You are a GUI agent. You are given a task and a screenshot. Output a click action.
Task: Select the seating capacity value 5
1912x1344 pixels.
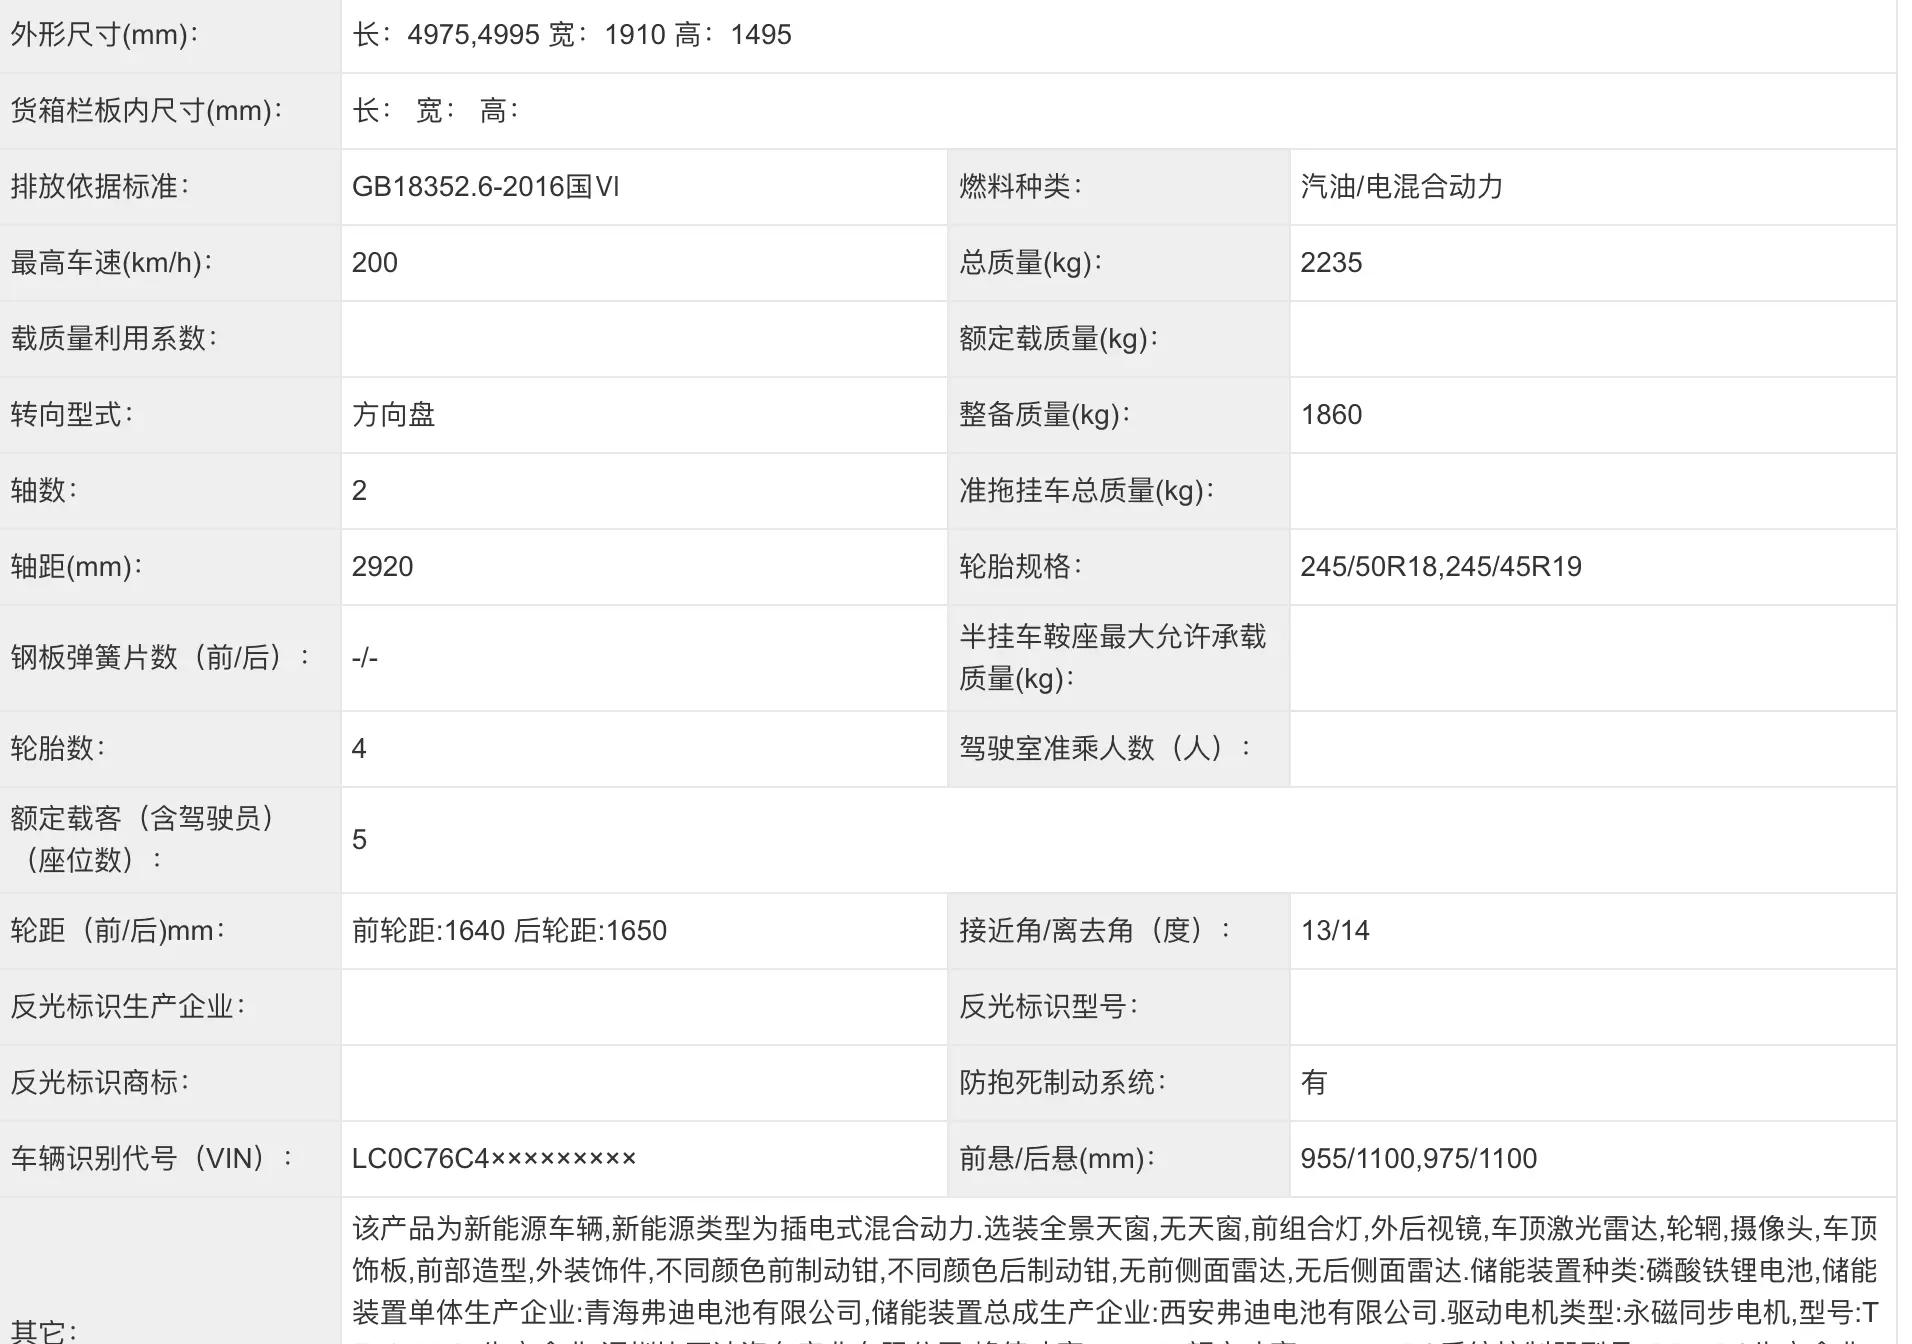point(359,840)
